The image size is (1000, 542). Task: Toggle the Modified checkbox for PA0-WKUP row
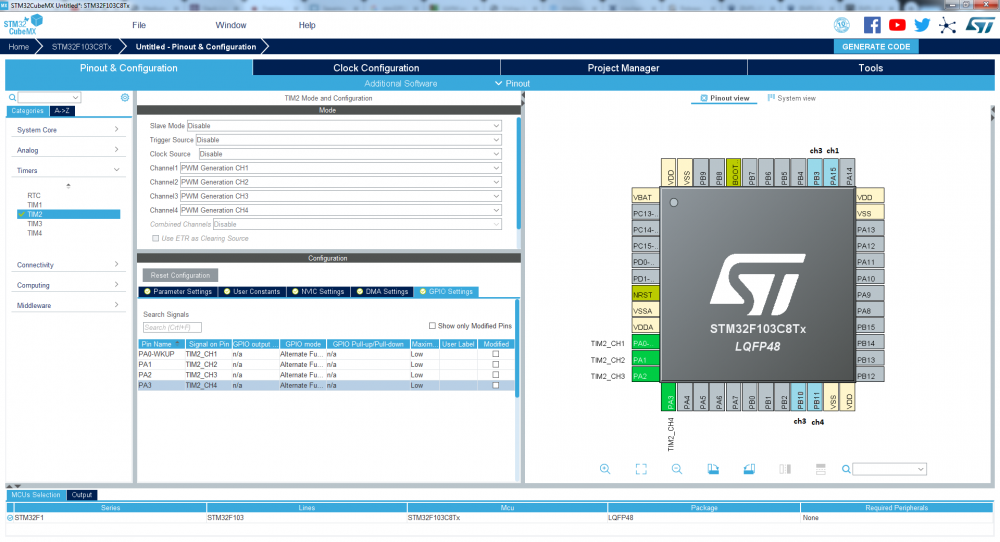point(495,353)
